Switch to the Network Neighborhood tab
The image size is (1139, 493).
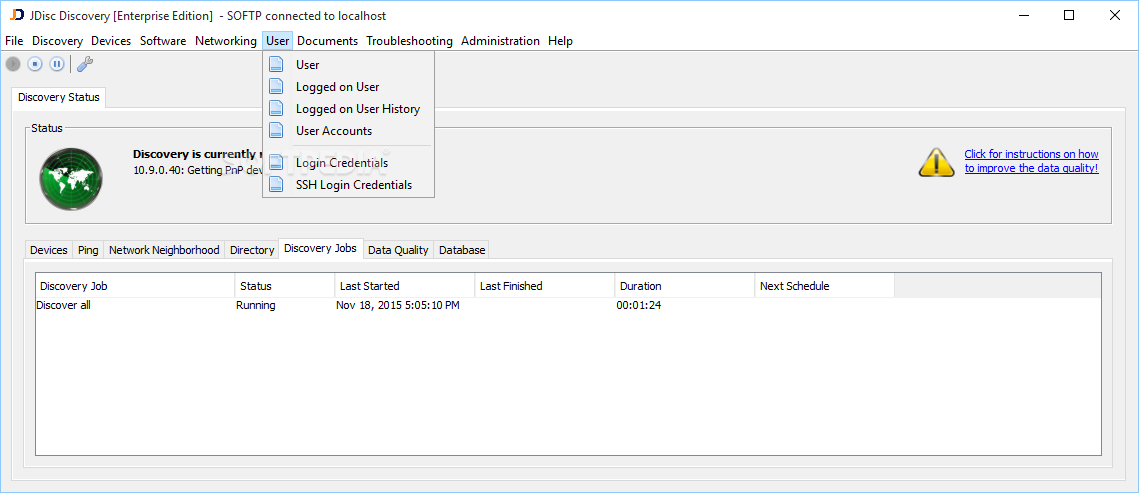(164, 250)
